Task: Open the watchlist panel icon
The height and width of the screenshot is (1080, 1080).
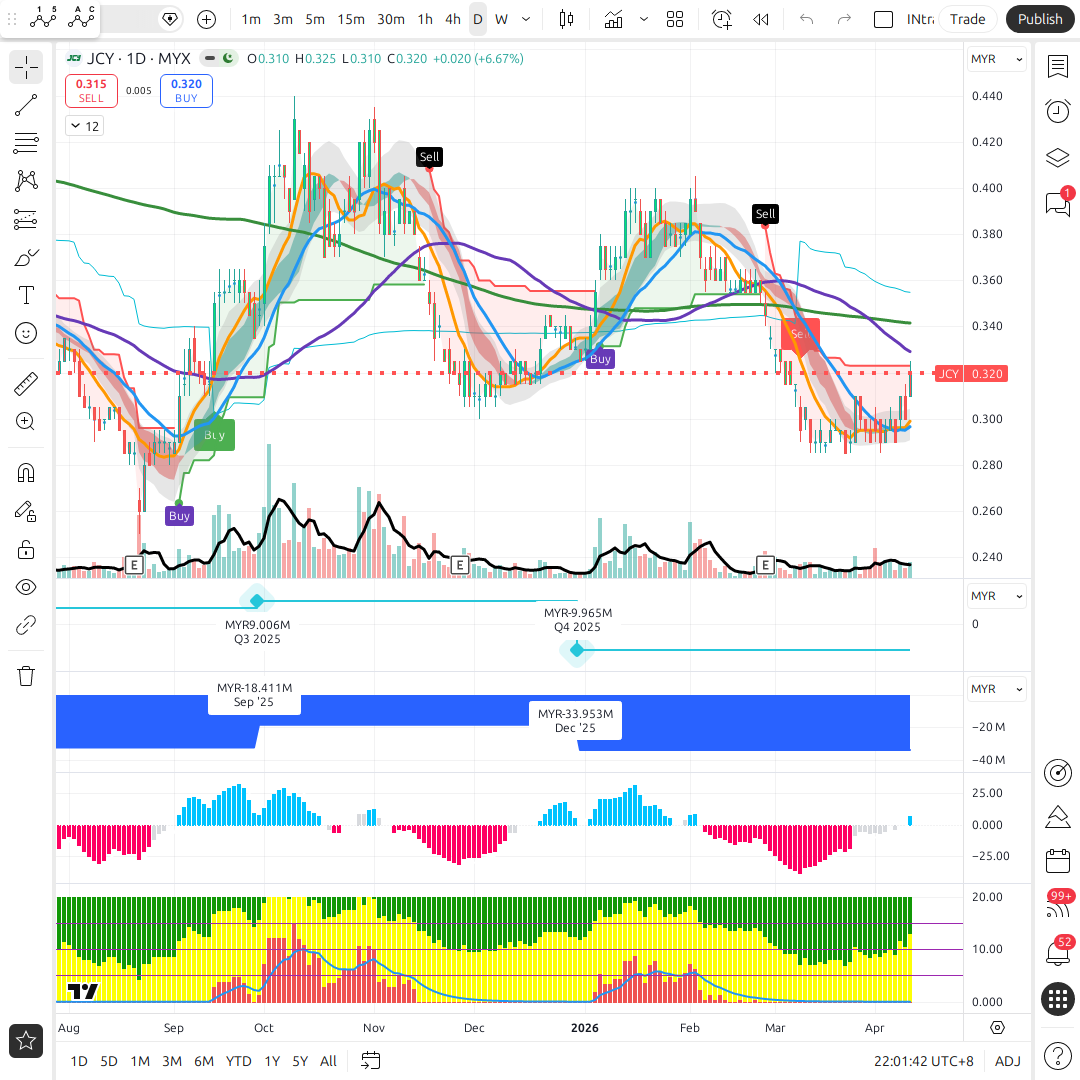Action: pos(1057,66)
